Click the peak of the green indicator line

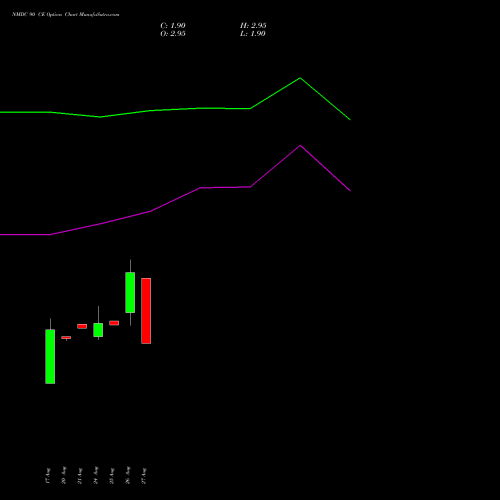(x=300, y=78)
